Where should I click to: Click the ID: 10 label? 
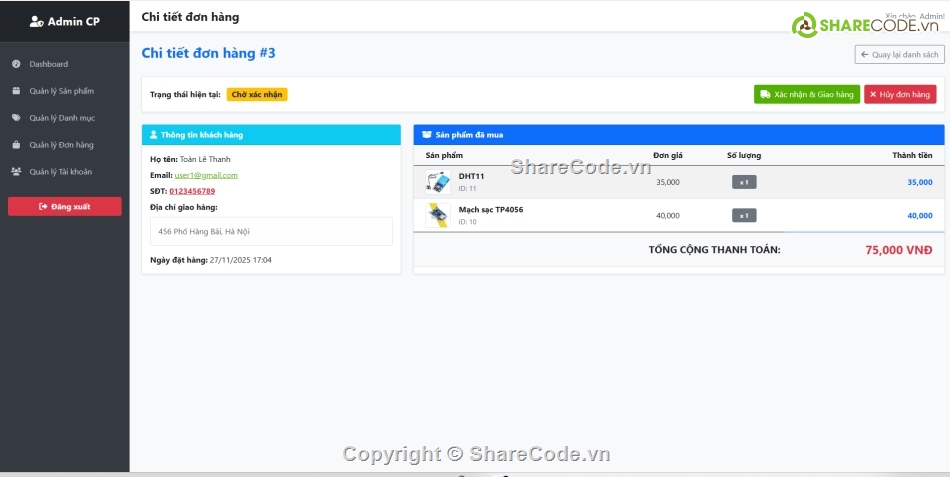[x=467, y=222]
